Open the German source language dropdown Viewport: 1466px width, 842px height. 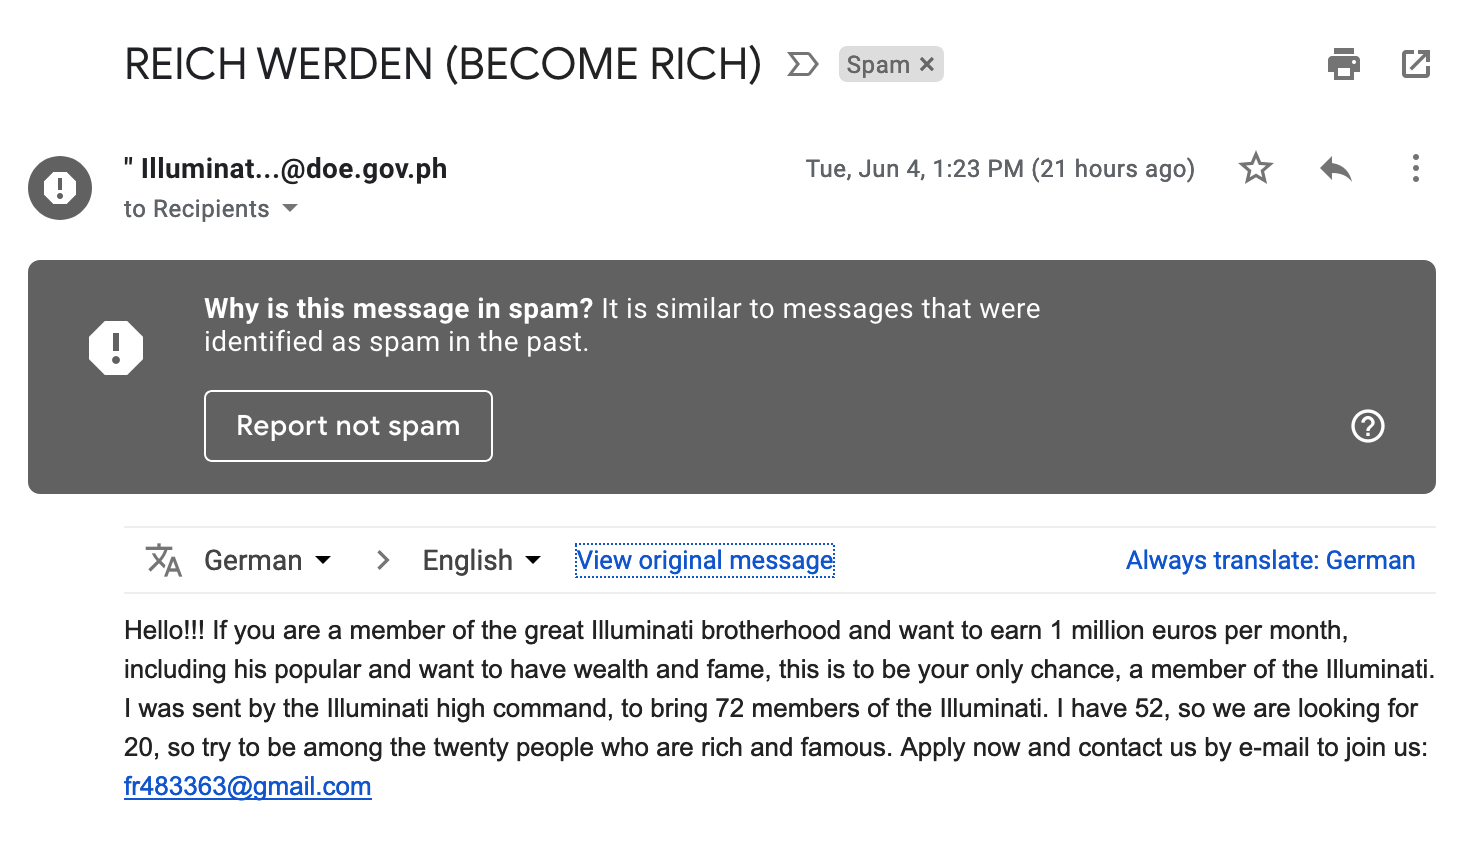pyautogui.click(x=267, y=560)
